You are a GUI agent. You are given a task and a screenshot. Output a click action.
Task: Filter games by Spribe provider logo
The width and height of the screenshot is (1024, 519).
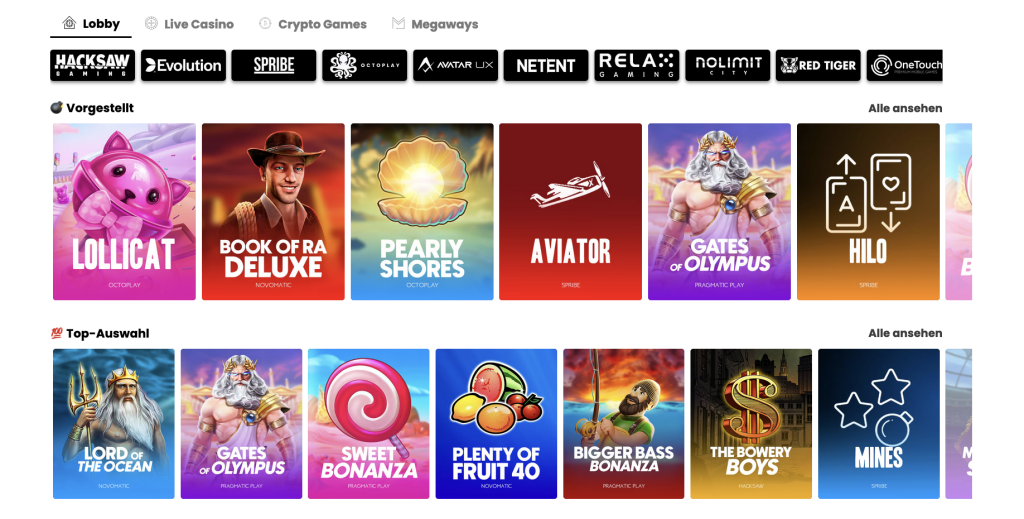[x=274, y=65]
